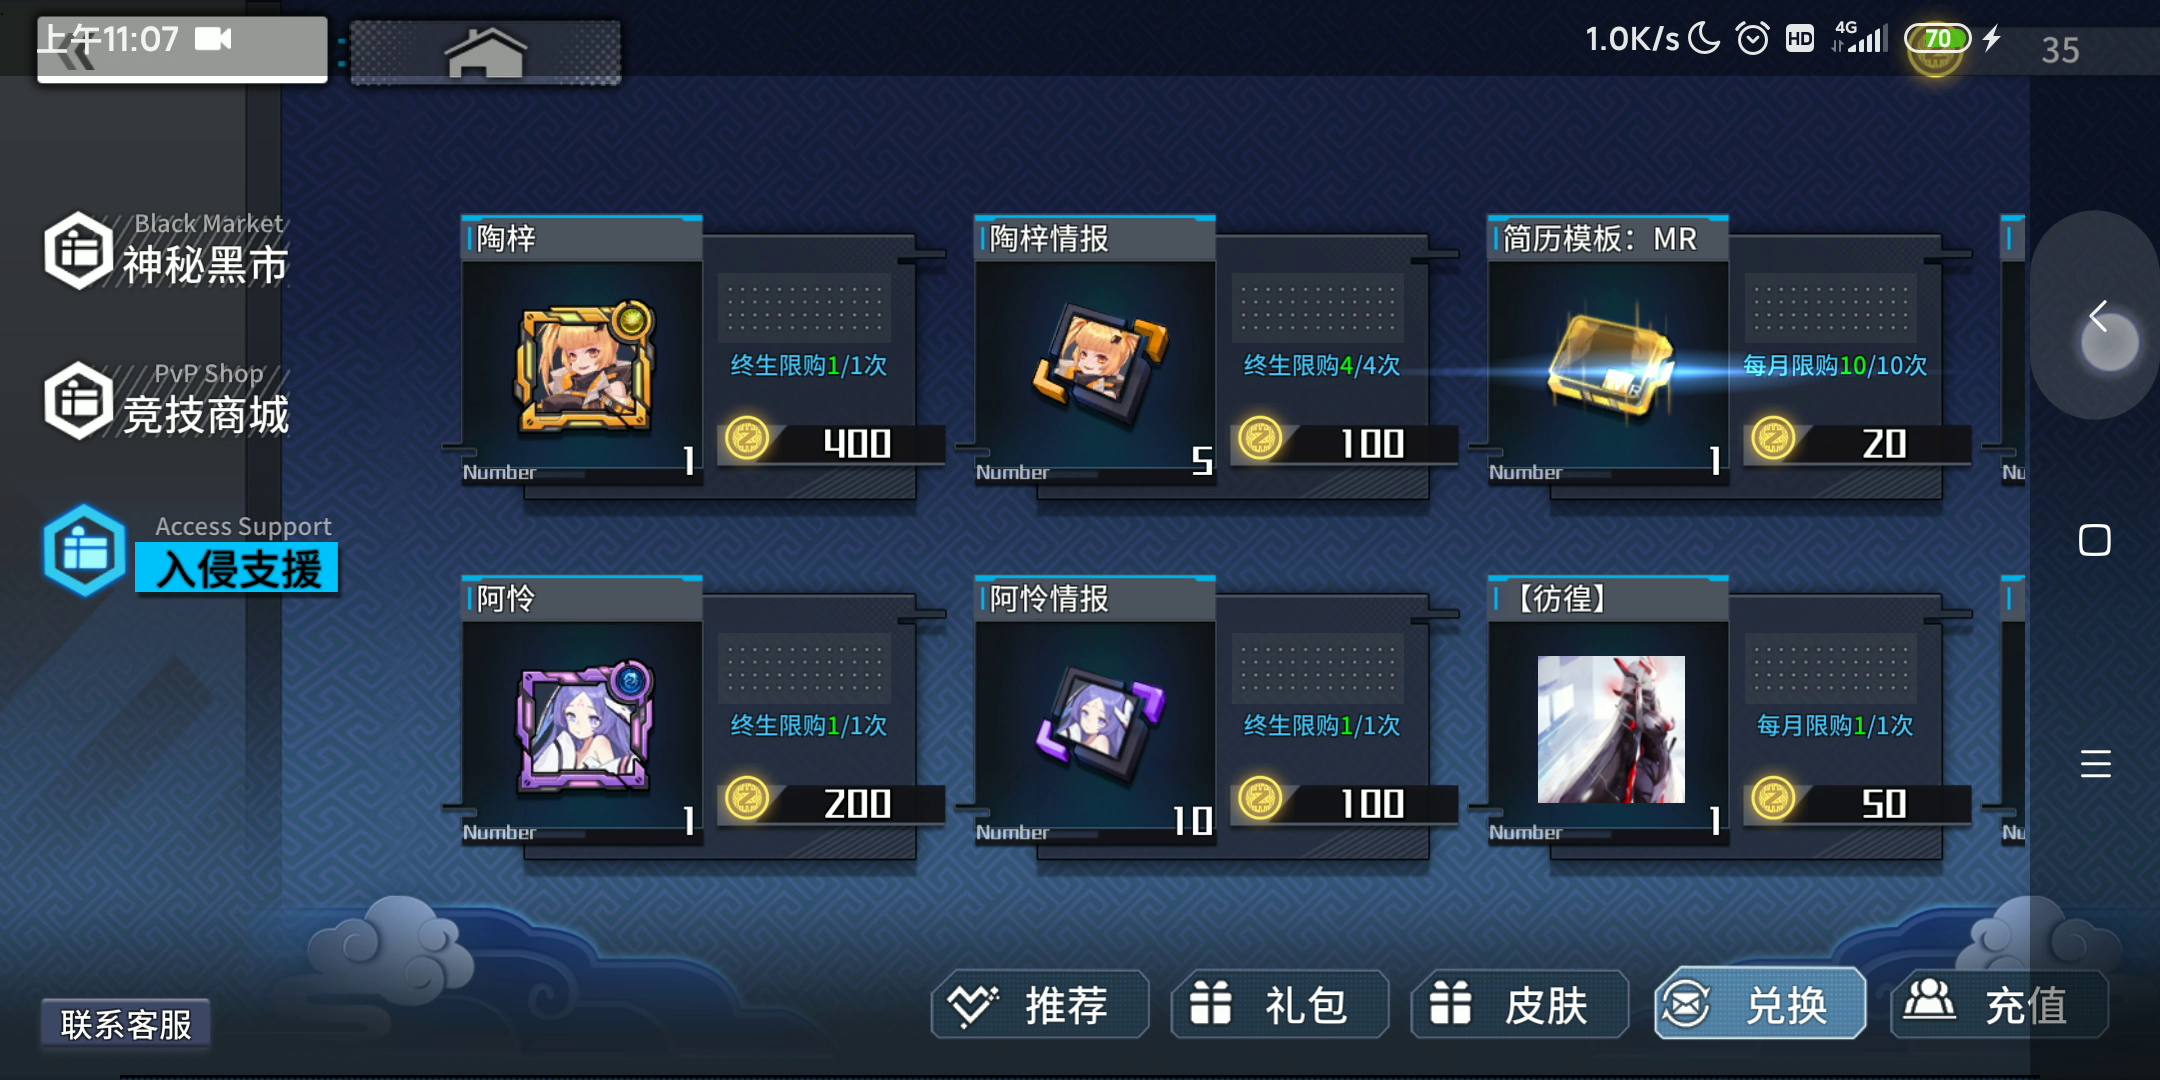Click the 联系客服 contact support button
Viewport: 2160px width, 1080px height.
pyautogui.click(x=126, y=1023)
